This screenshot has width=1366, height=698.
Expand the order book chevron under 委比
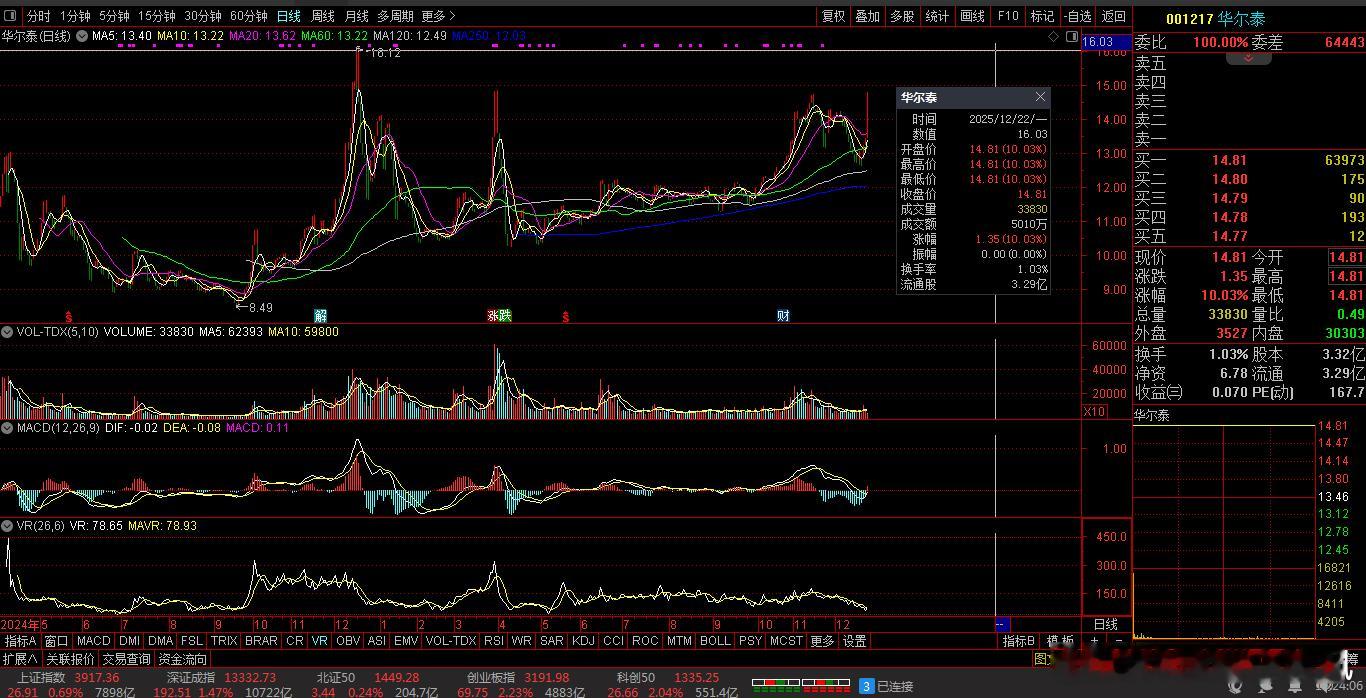(x=1248, y=59)
